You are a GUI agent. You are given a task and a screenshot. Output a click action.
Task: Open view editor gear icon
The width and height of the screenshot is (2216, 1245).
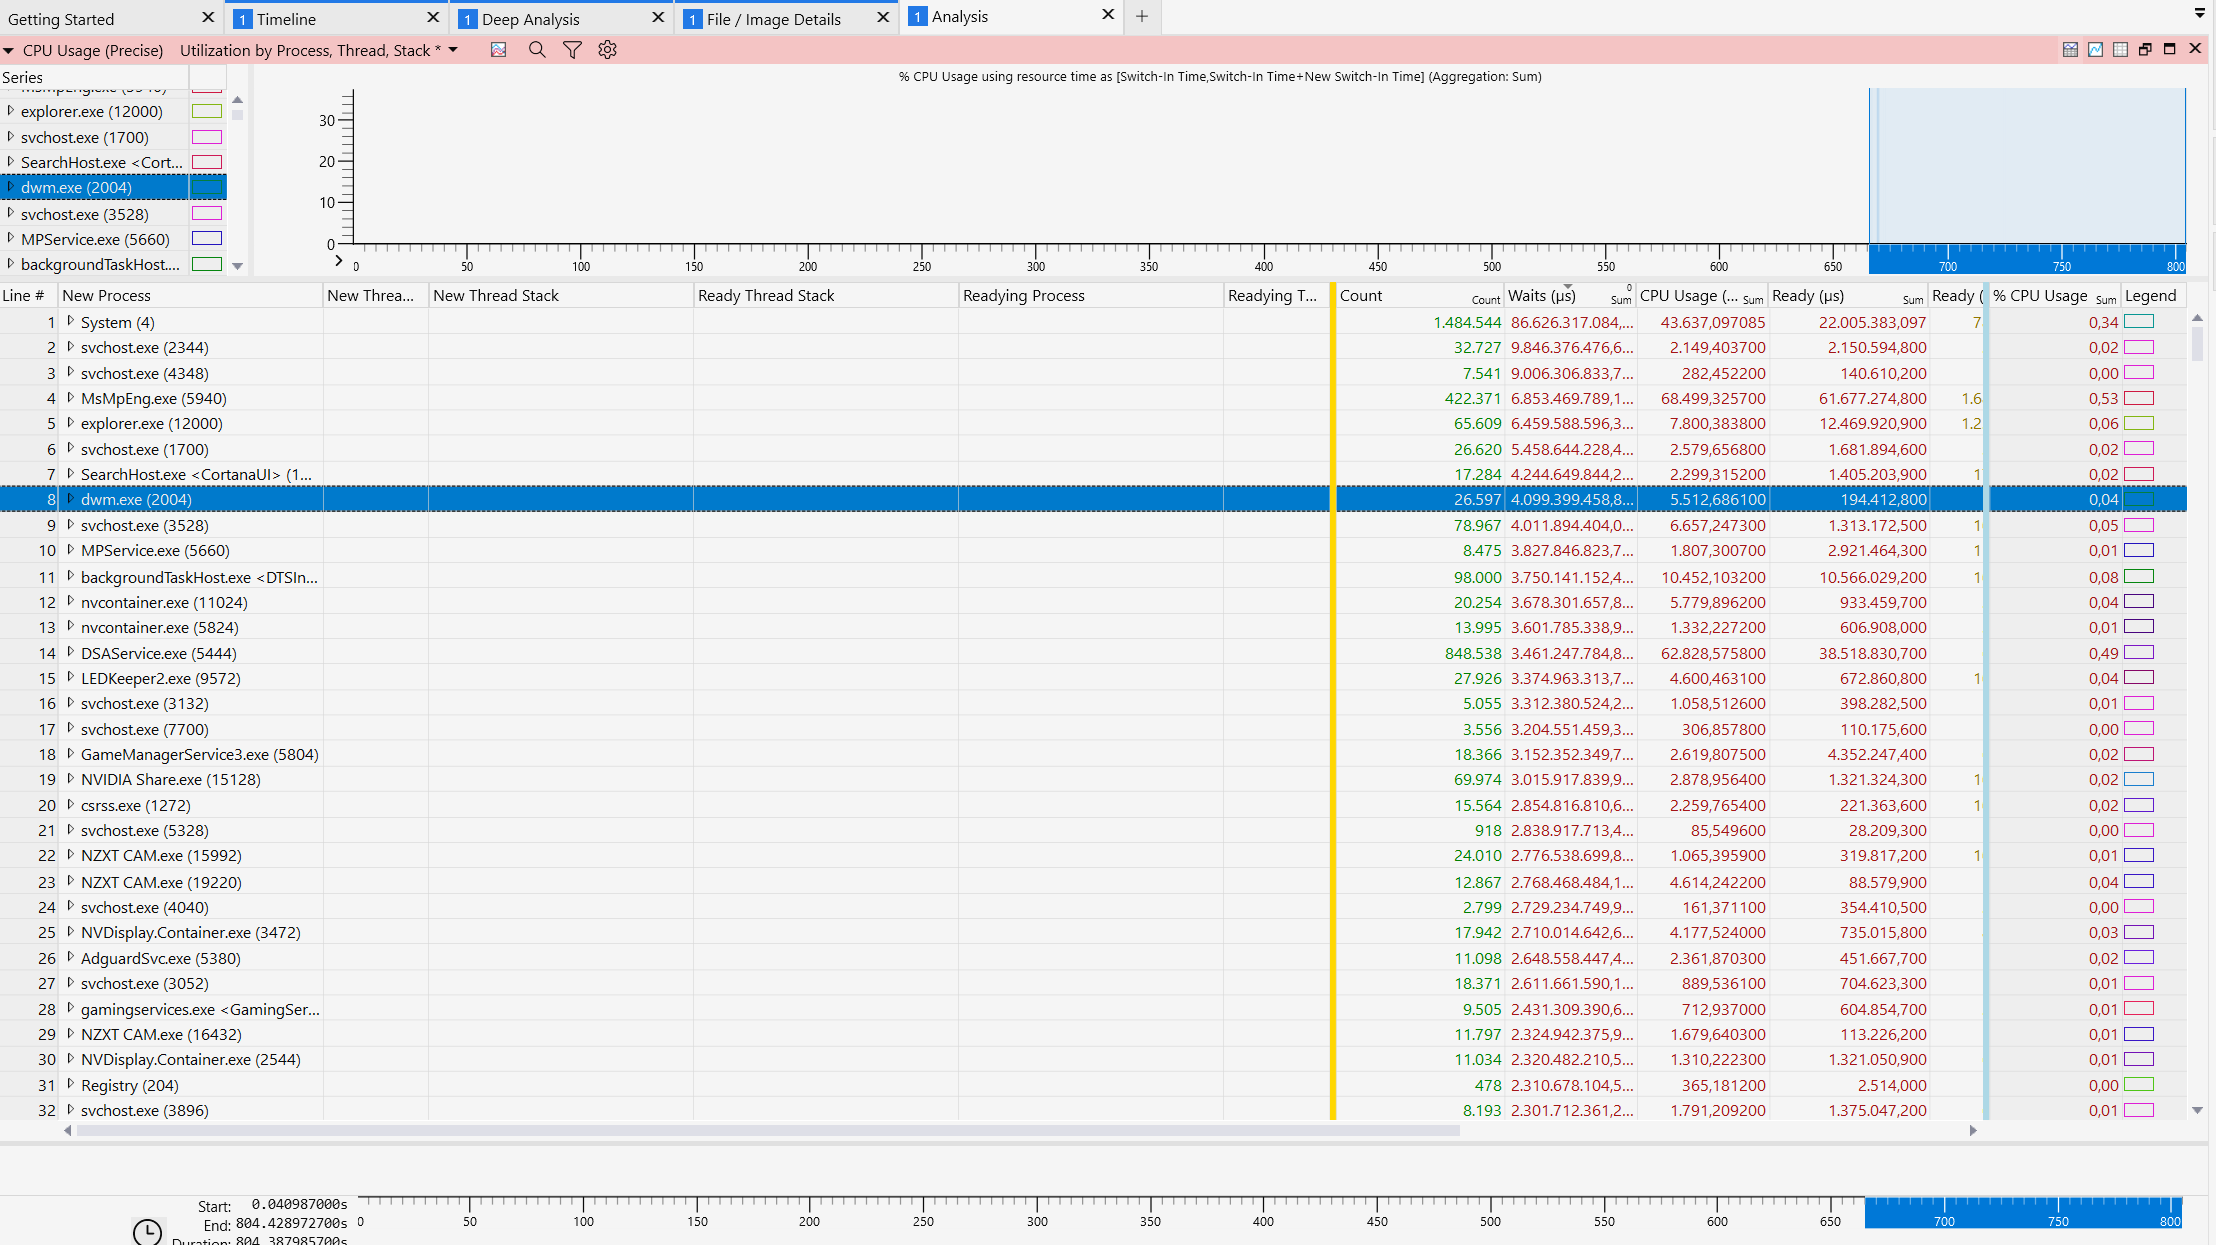point(607,50)
